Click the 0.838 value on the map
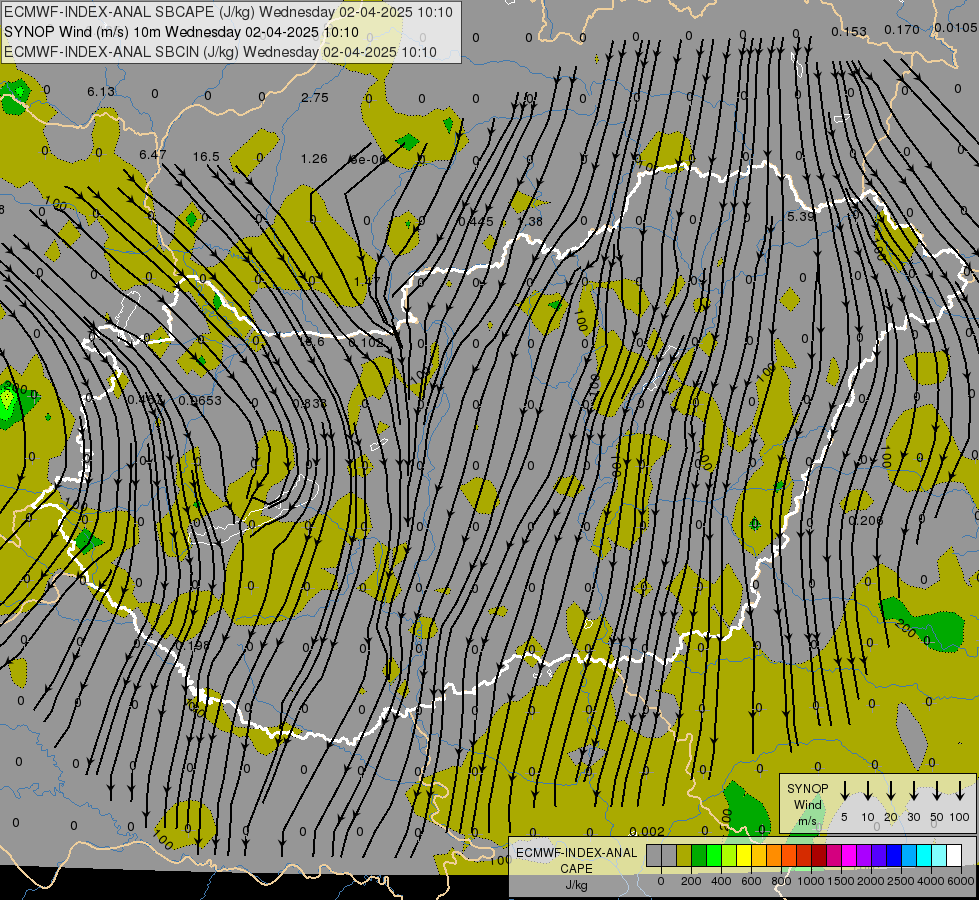The image size is (979, 900). coord(309,403)
